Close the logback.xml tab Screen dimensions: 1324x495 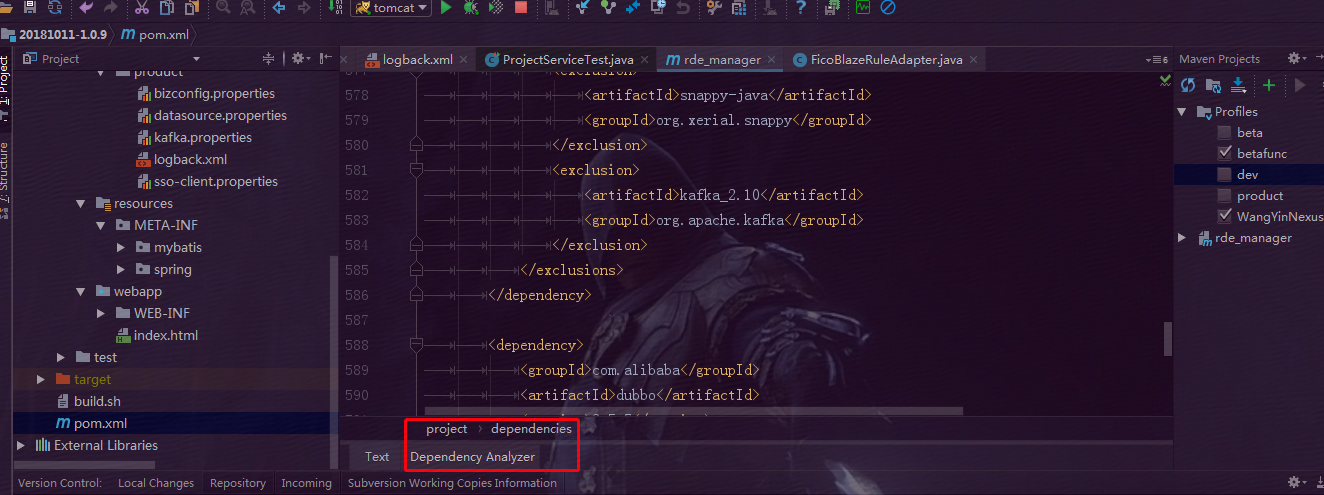(464, 59)
